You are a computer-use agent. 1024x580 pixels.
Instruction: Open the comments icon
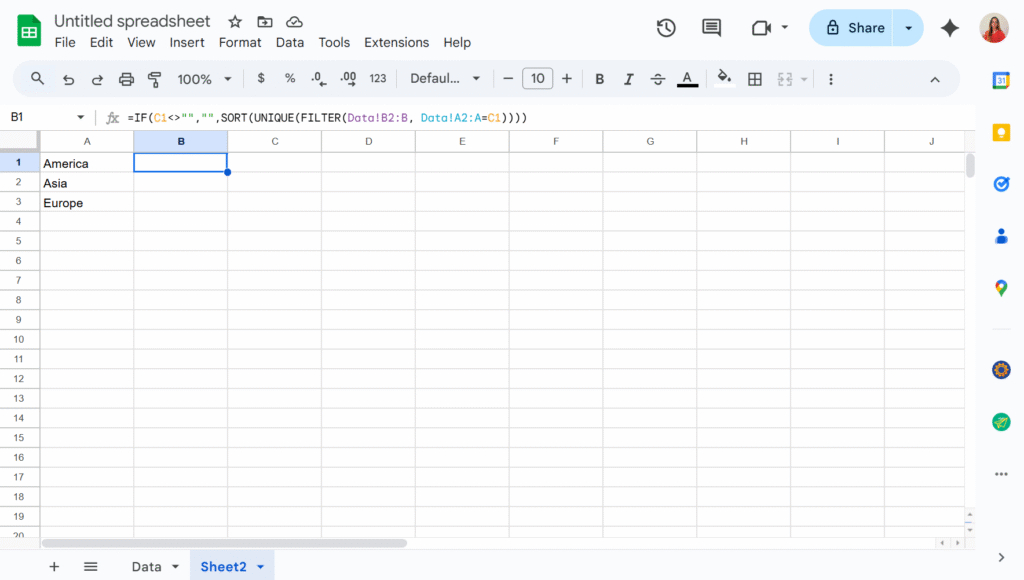pyautogui.click(x=711, y=28)
